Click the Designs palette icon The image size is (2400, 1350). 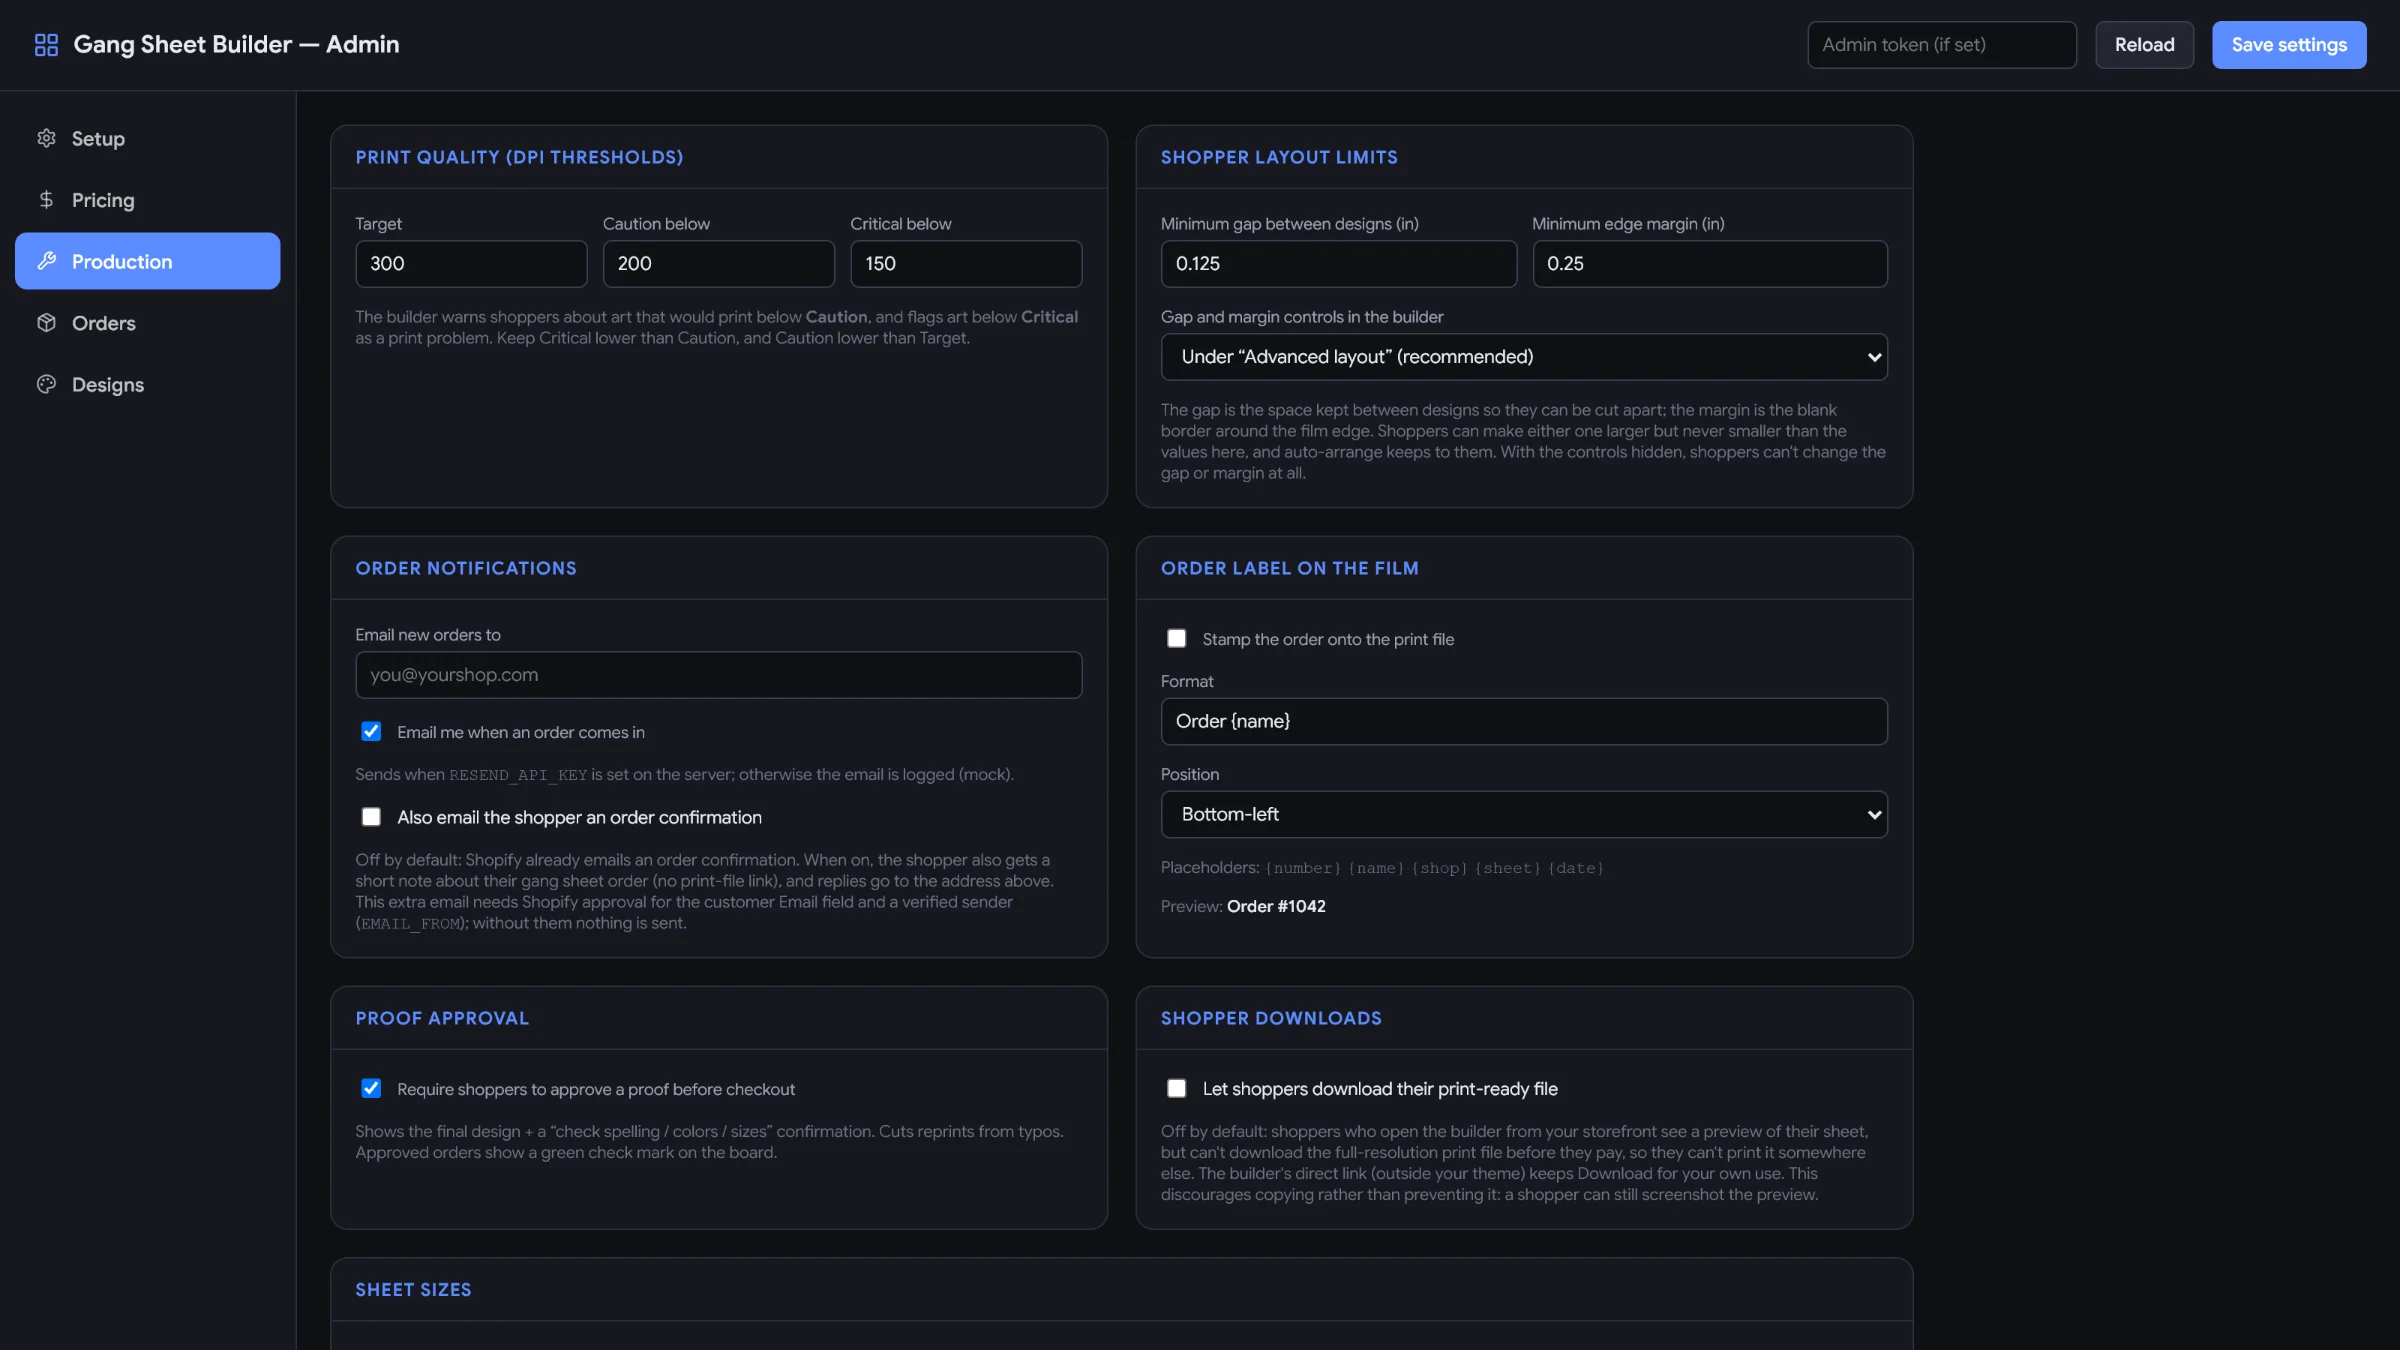tap(46, 384)
